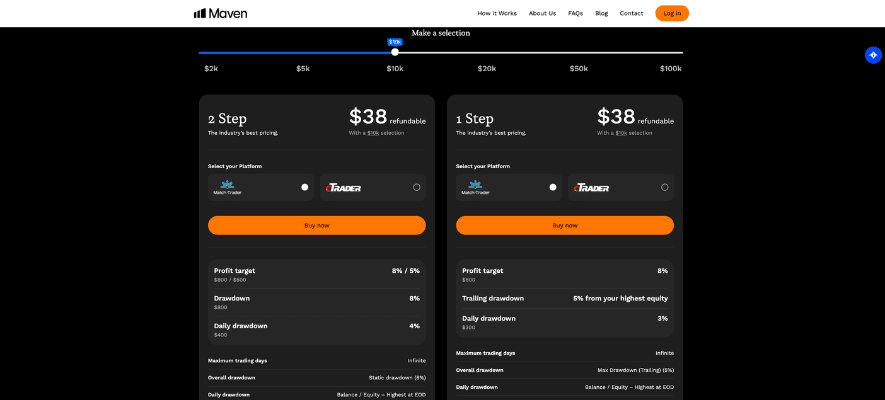Set slider to $2k label

(211, 69)
